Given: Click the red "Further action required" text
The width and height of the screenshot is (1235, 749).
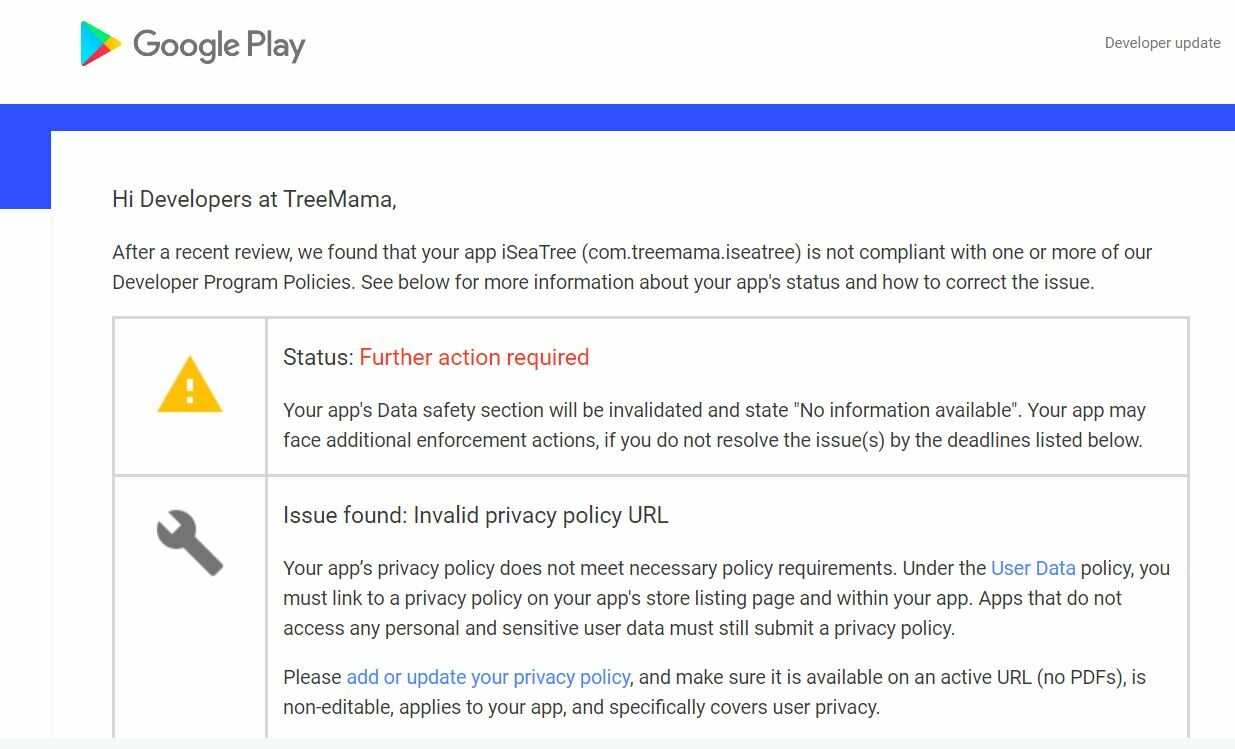Looking at the screenshot, I should tap(474, 357).
